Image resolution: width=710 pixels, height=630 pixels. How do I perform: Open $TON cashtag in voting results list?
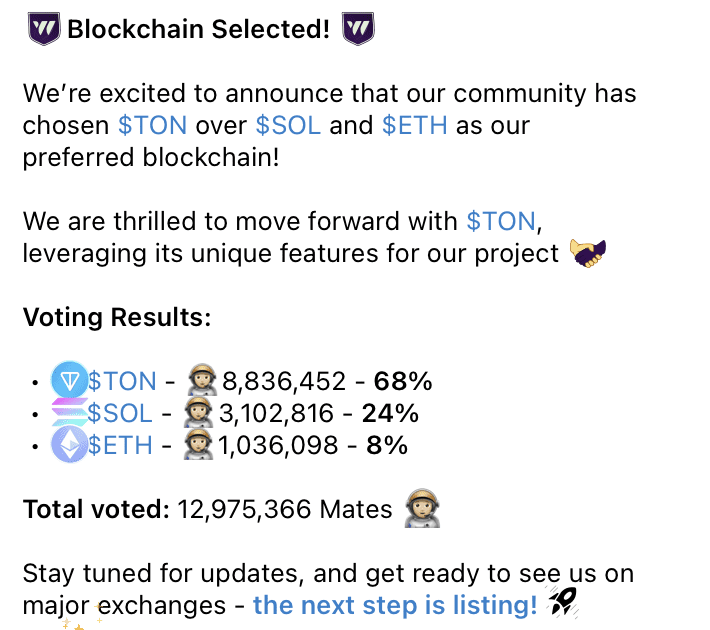click(x=122, y=381)
